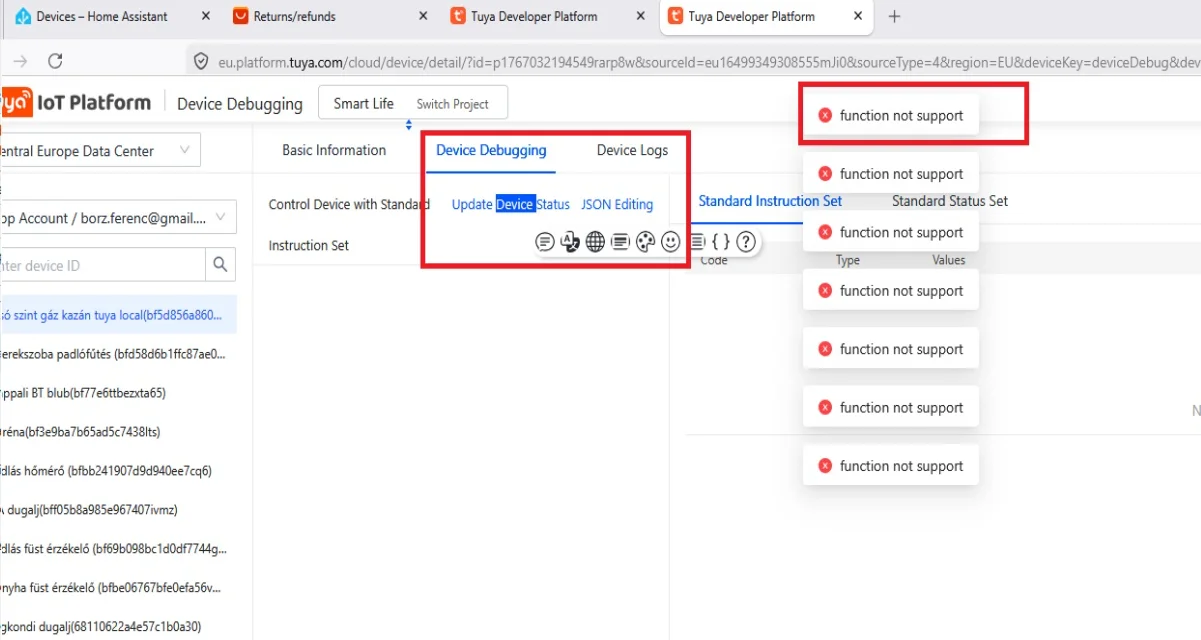Image resolution: width=1201 pixels, height=640 pixels.
Task: Click the curly braces icon in floating toolbar
Action: click(x=720, y=242)
